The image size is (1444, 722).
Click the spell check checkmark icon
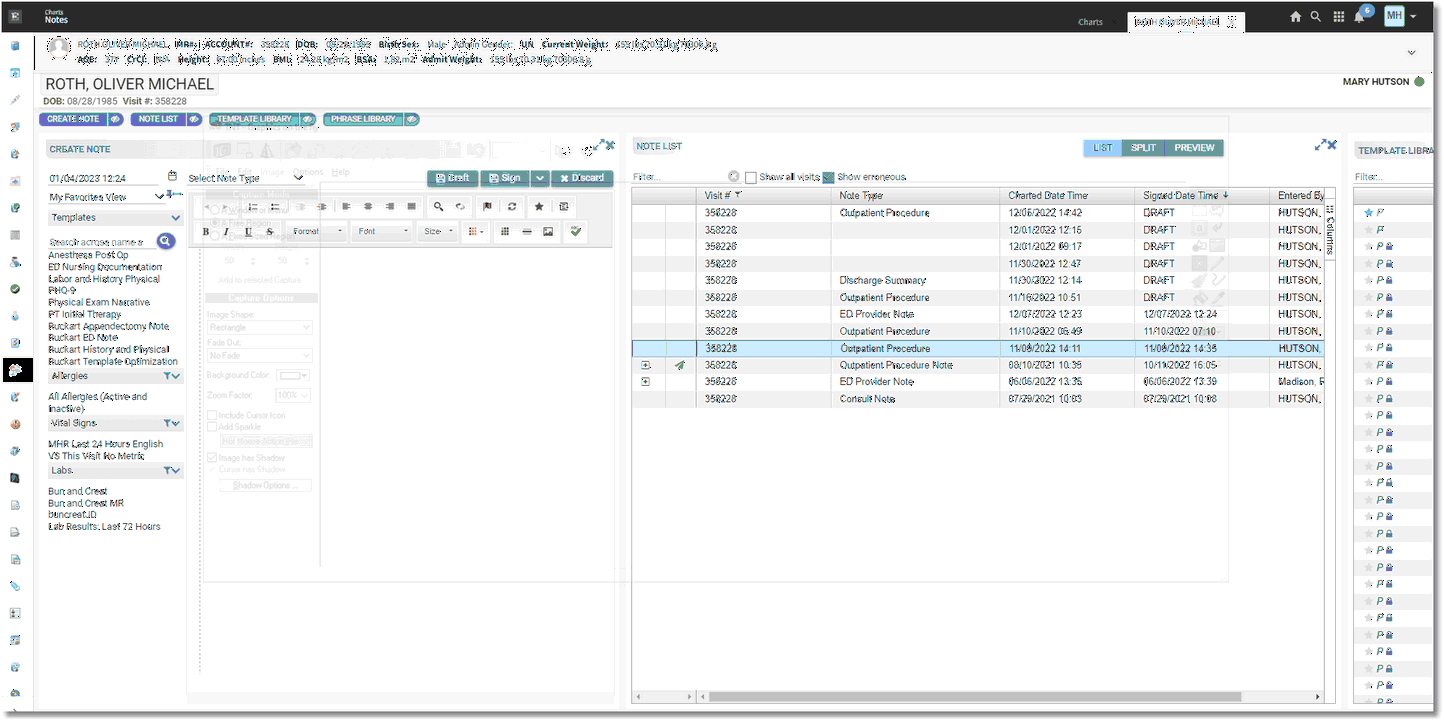574,231
